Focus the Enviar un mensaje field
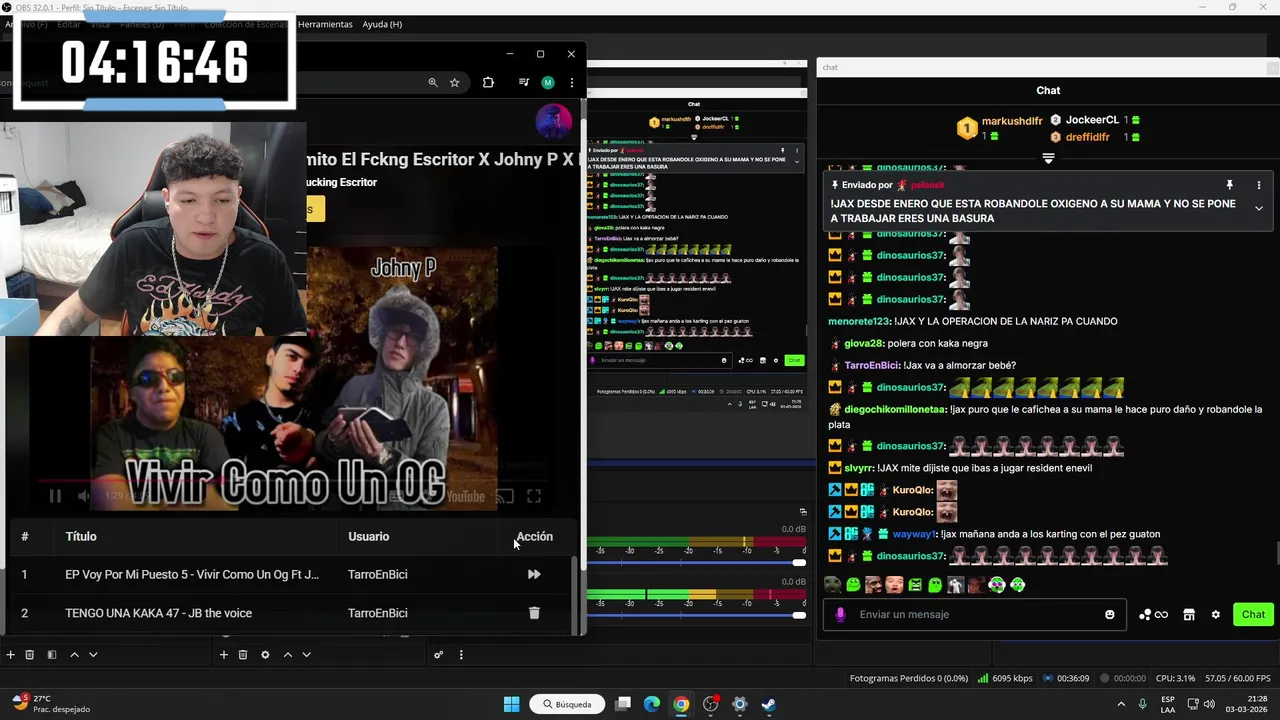The image size is (1280, 720). 975,614
